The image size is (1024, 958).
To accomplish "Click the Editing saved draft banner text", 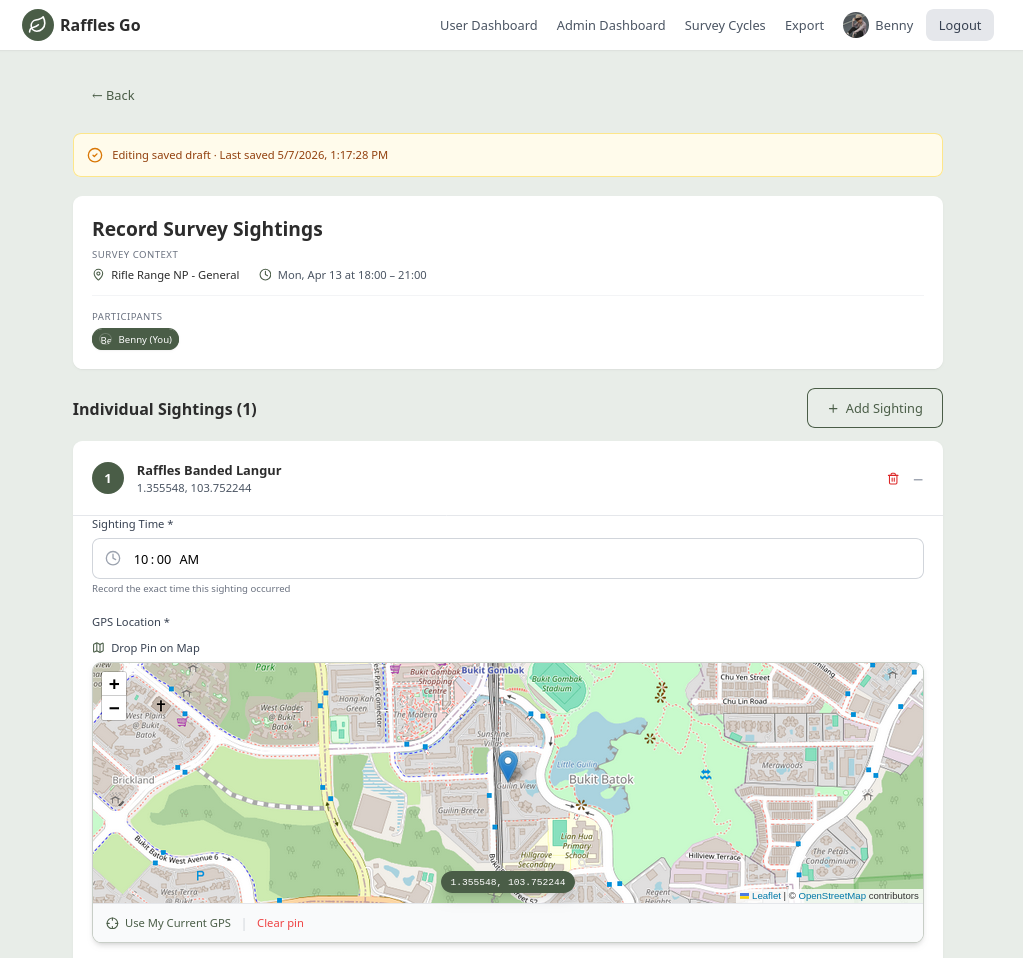I will click(249, 155).
